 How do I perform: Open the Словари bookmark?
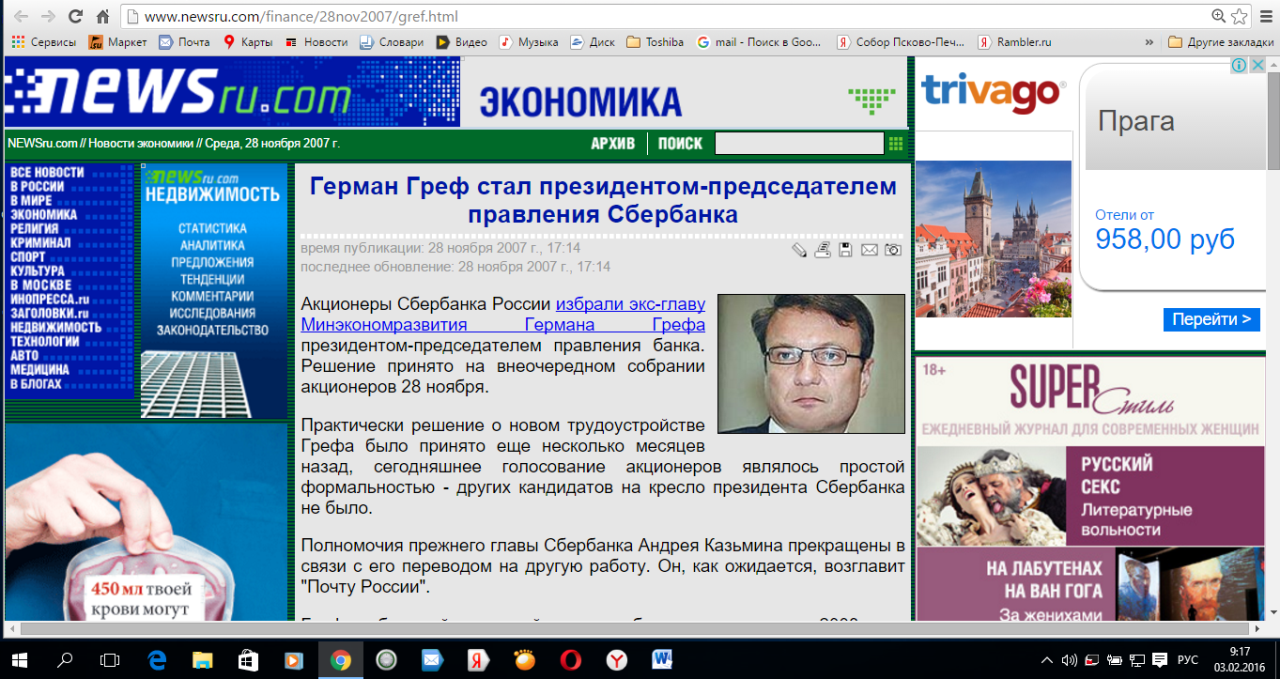[x=392, y=42]
